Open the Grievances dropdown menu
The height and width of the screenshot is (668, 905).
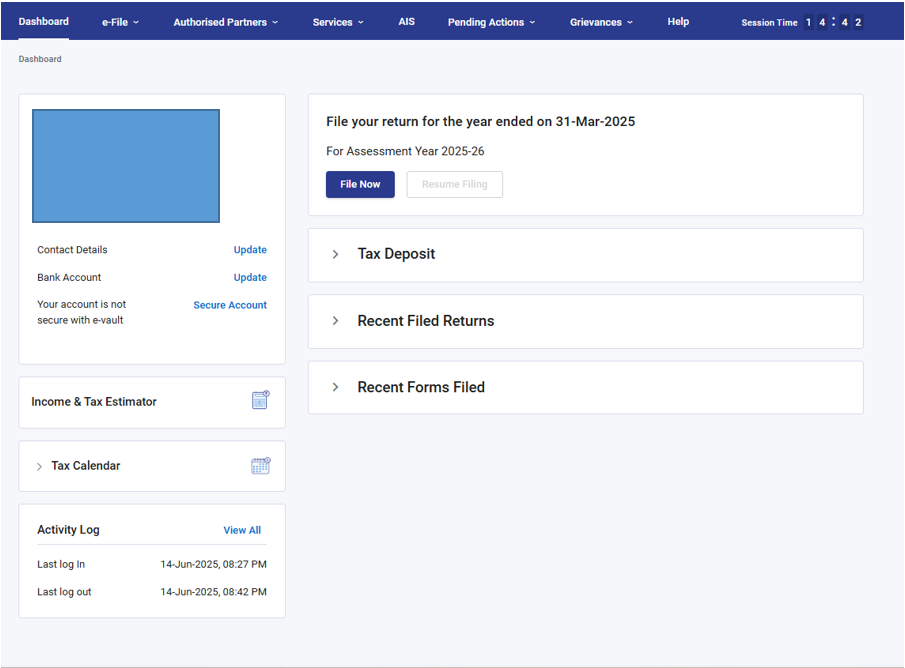(x=601, y=22)
